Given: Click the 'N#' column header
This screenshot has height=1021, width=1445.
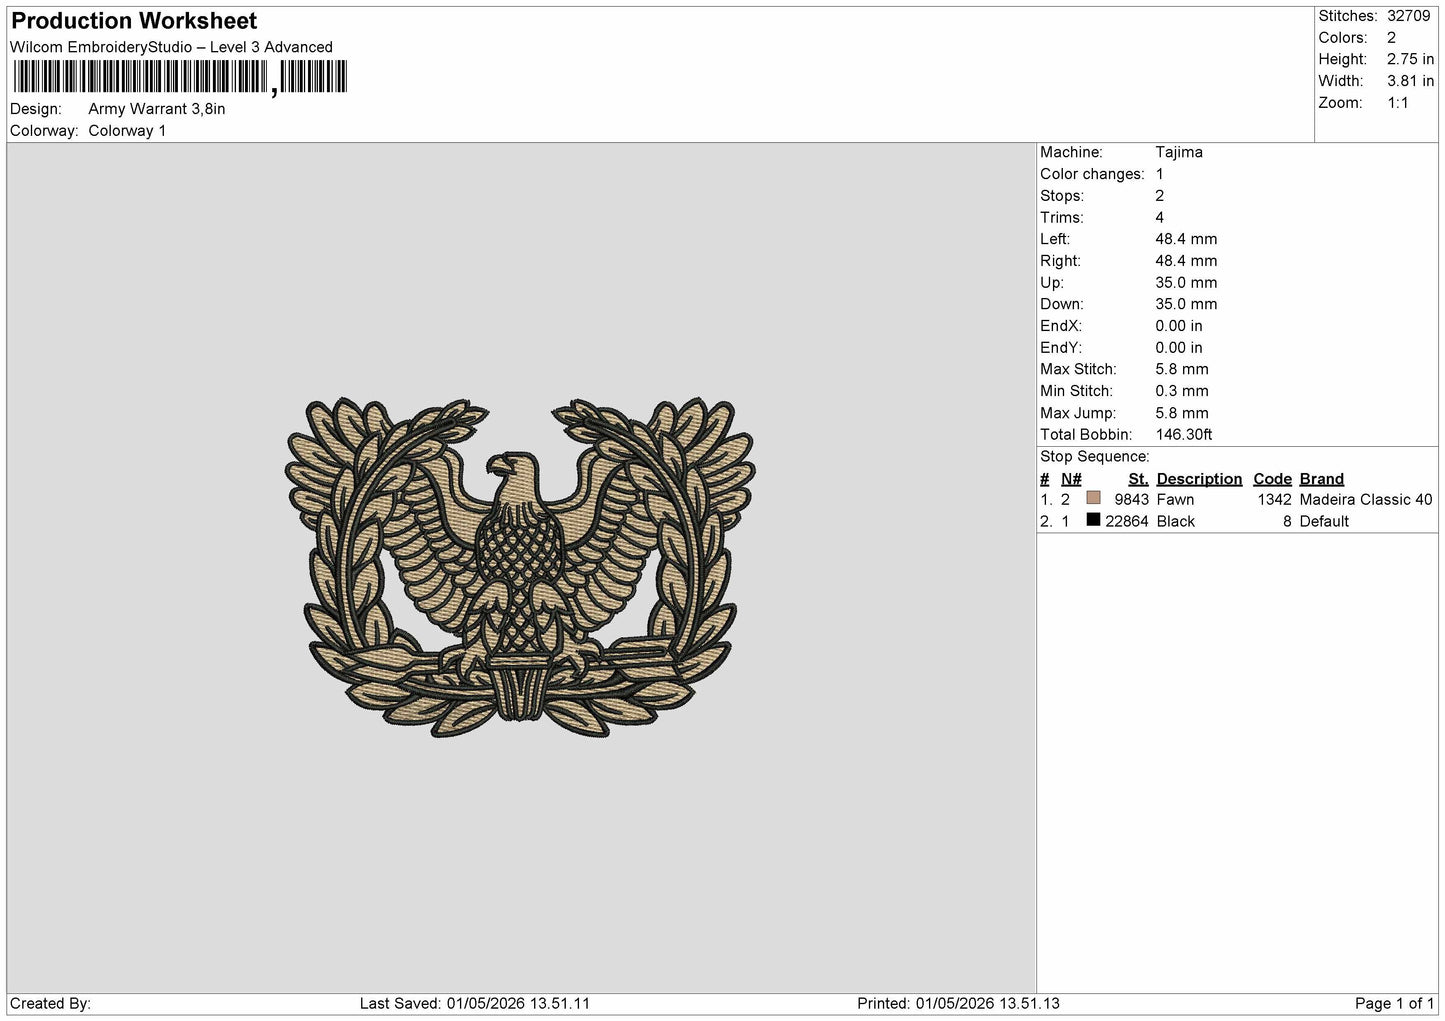Looking at the screenshot, I should click(x=1071, y=479).
